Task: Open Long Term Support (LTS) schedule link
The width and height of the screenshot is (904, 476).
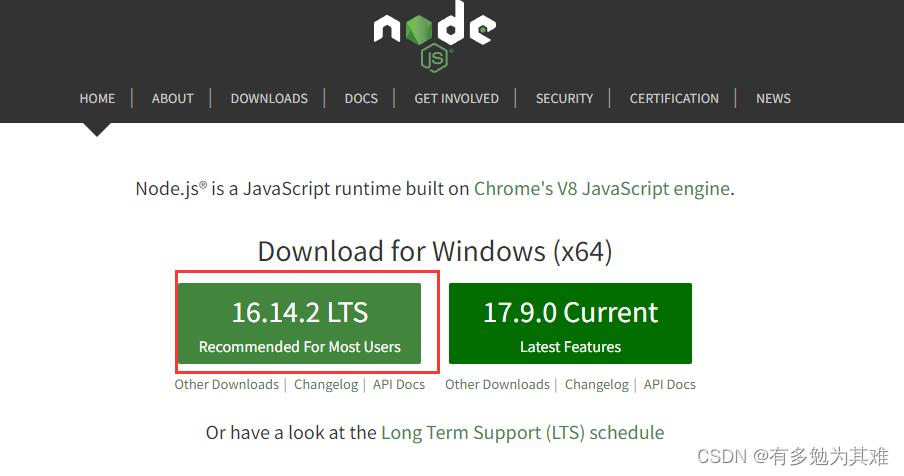Action: [523, 433]
